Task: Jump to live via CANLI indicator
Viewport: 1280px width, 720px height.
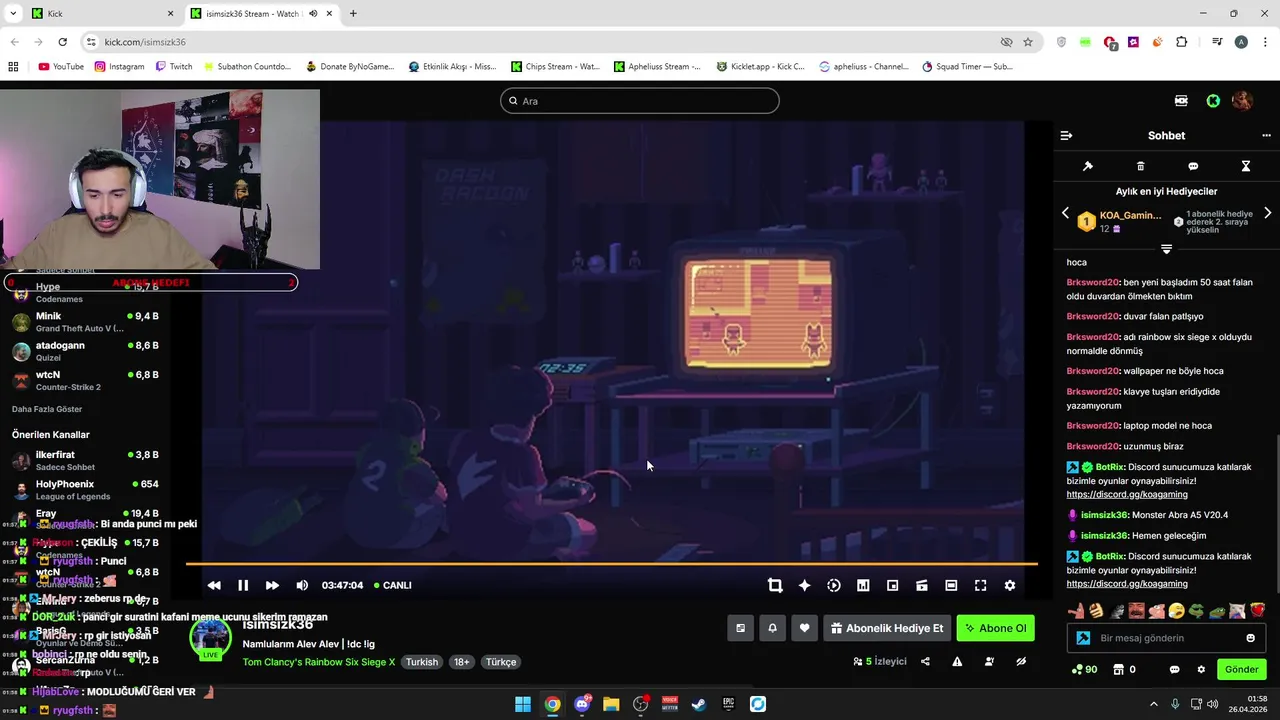Action: pyautogui.click(x=392, y=585)
